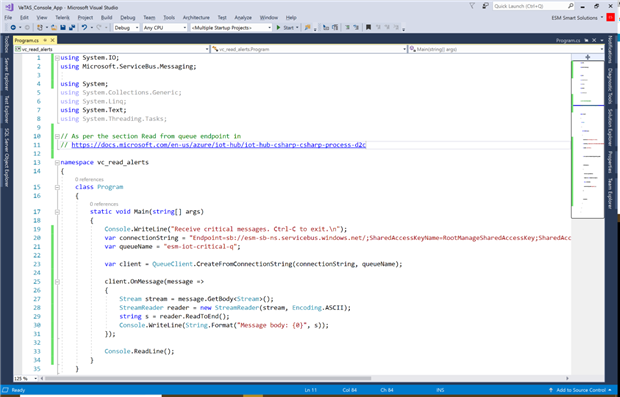Click the split editor plus icon above scrollbar
The image size is (620, 397).
[x=588, y=57]
